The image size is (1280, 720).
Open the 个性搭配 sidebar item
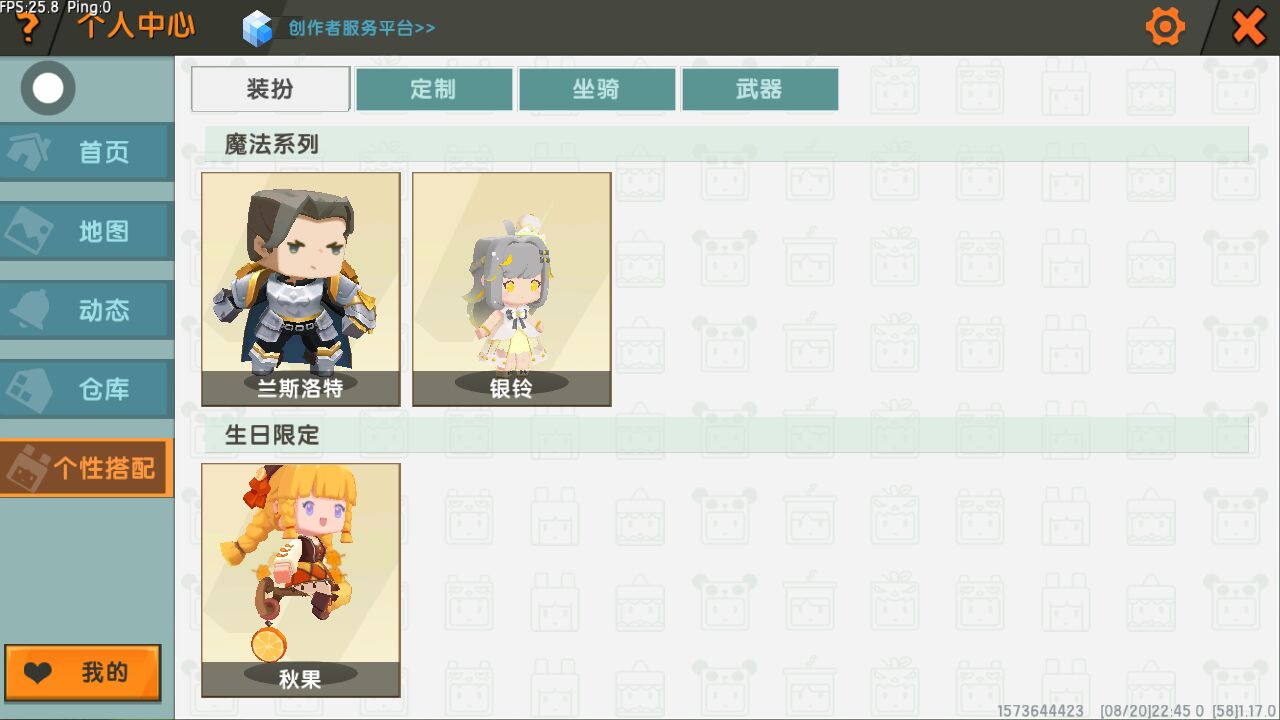(x=86, y=468)
